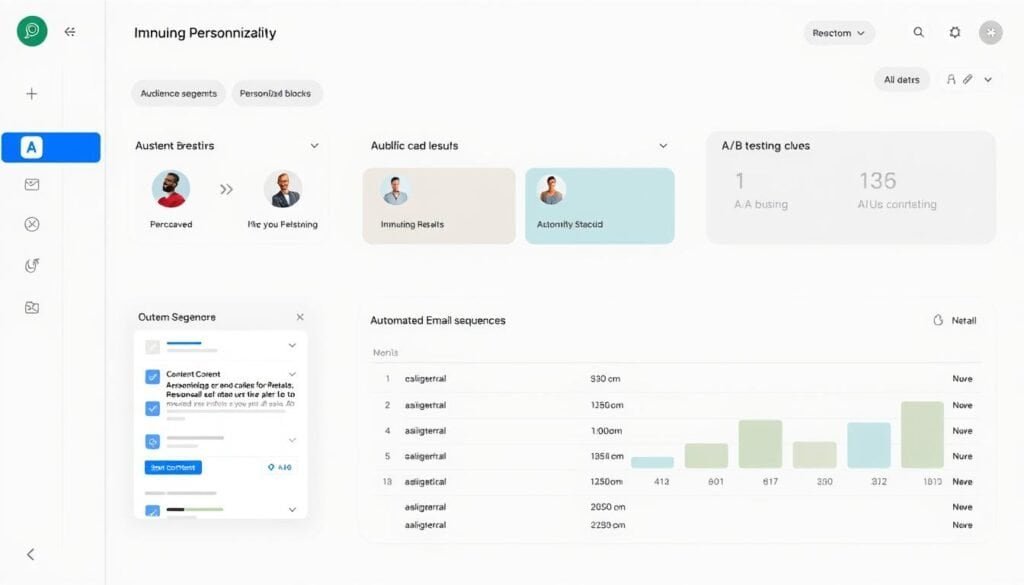Viewport: 1024px width, 585px height.
Task: Open the Reactom dropdown in the header
Action: pos(839,33)
